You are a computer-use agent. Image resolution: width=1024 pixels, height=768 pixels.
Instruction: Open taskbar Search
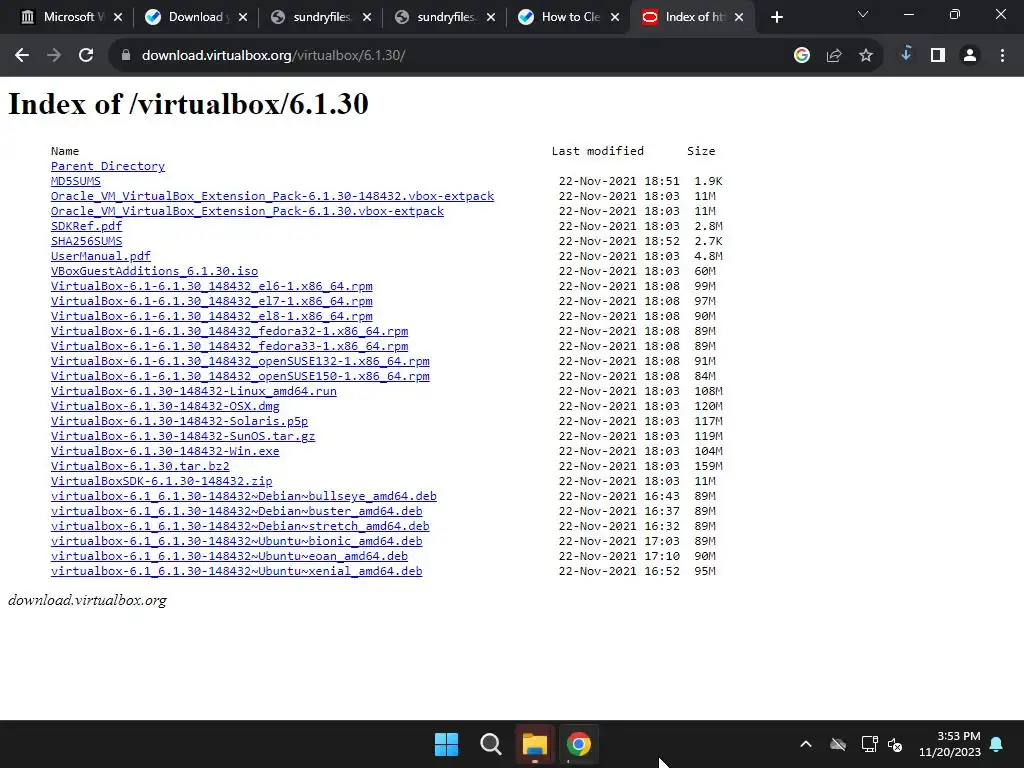click(x=490, y=744)
